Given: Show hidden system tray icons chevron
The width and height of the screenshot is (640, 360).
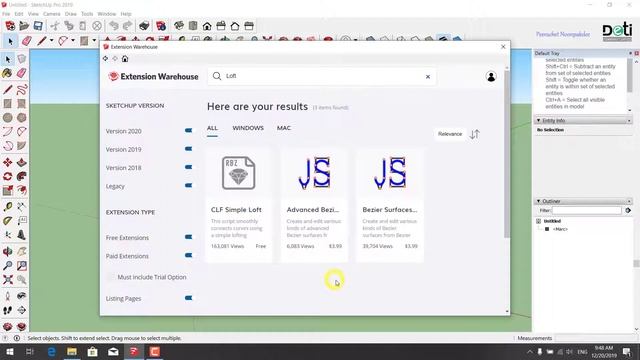Looking at the screenshot, I should pyautogui.click(x=529, y=351).
